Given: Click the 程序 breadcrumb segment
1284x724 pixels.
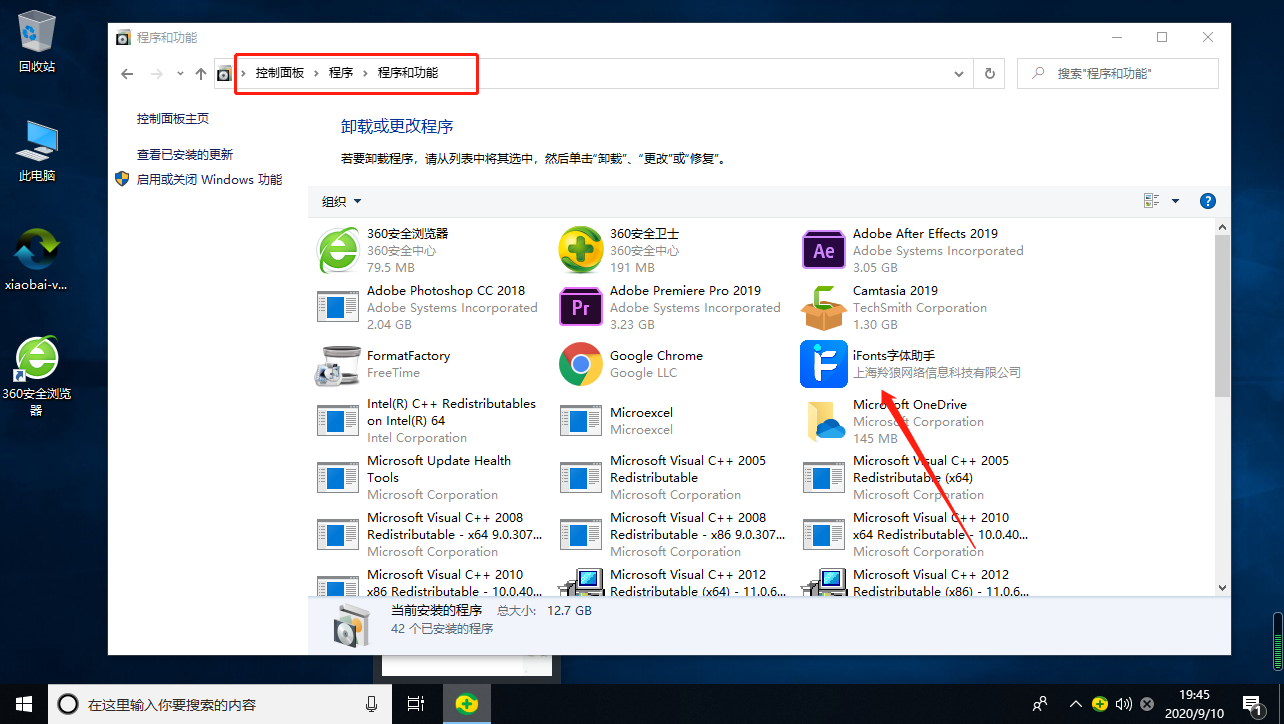Looking at the screenshot, I should coord(341,73).
